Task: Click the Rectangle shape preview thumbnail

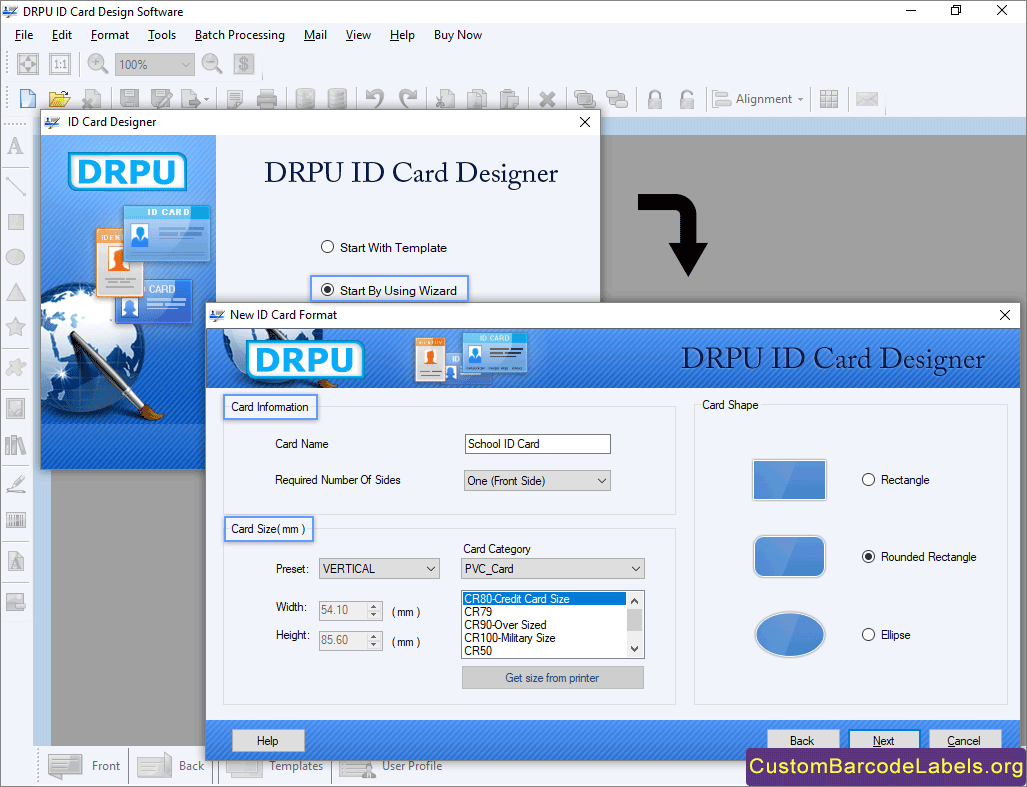Action: click(x=789, y=480)
